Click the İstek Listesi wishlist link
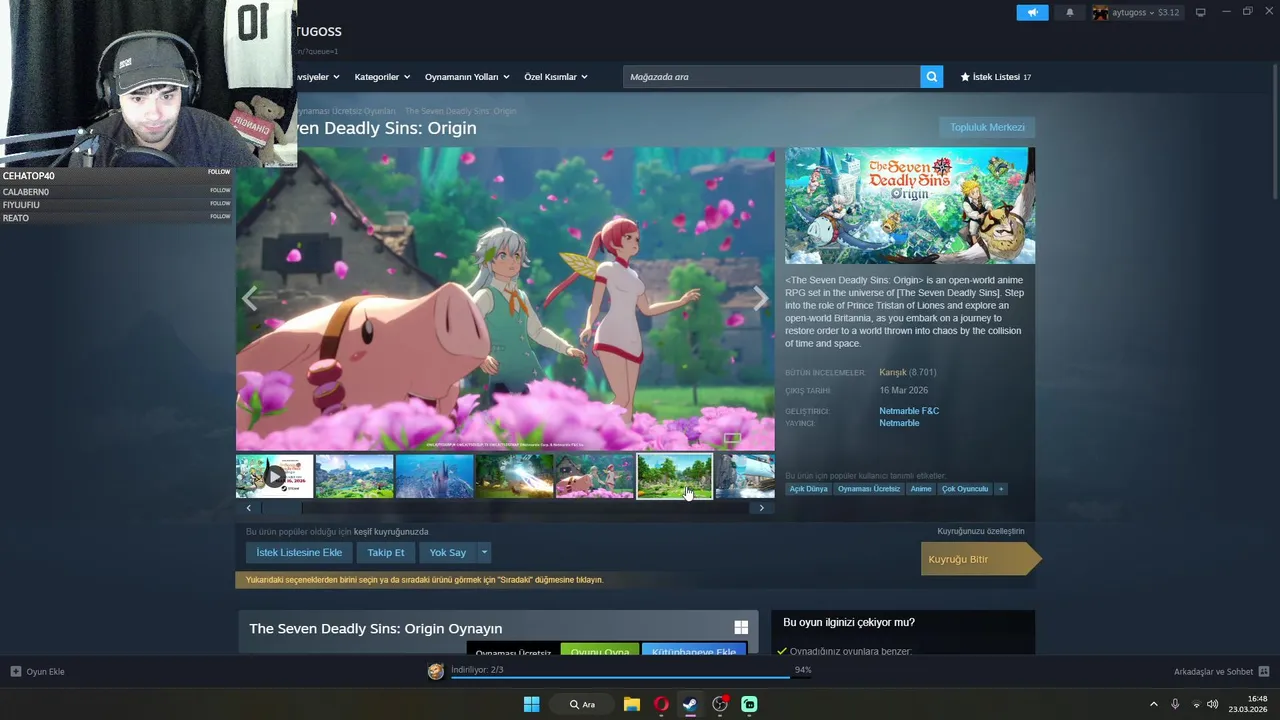Image resolution: width=1280 pixels, height=720 pixels. (996, 77)
